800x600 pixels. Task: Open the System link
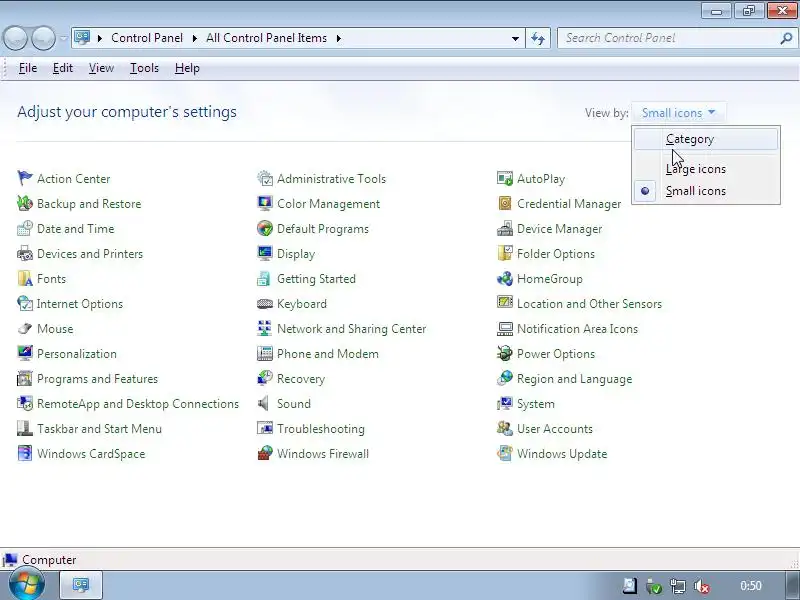(536, 404)
